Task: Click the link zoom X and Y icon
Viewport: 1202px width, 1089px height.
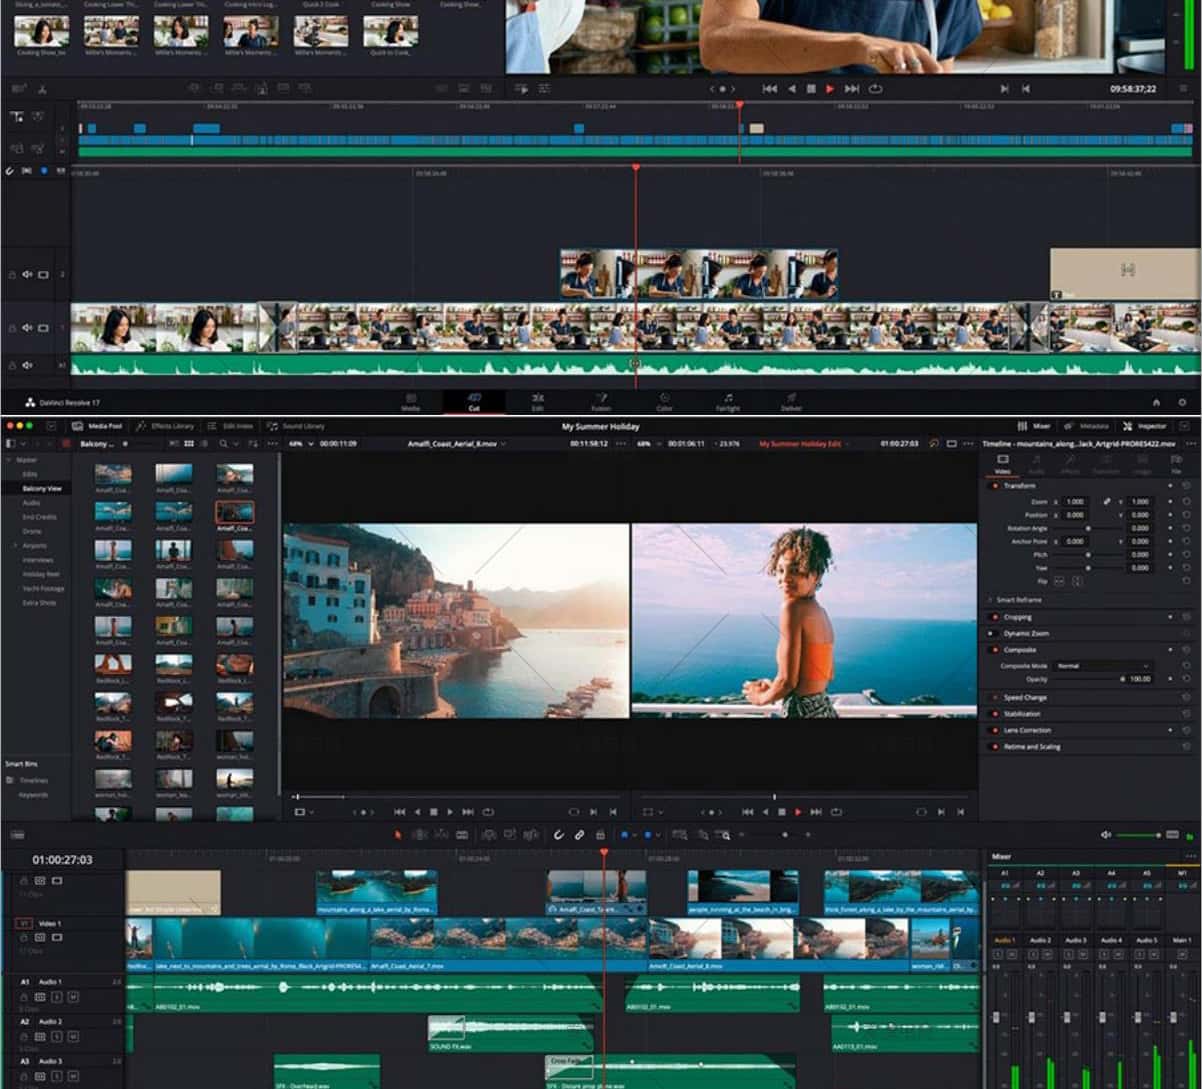Action: point(1107,501)
